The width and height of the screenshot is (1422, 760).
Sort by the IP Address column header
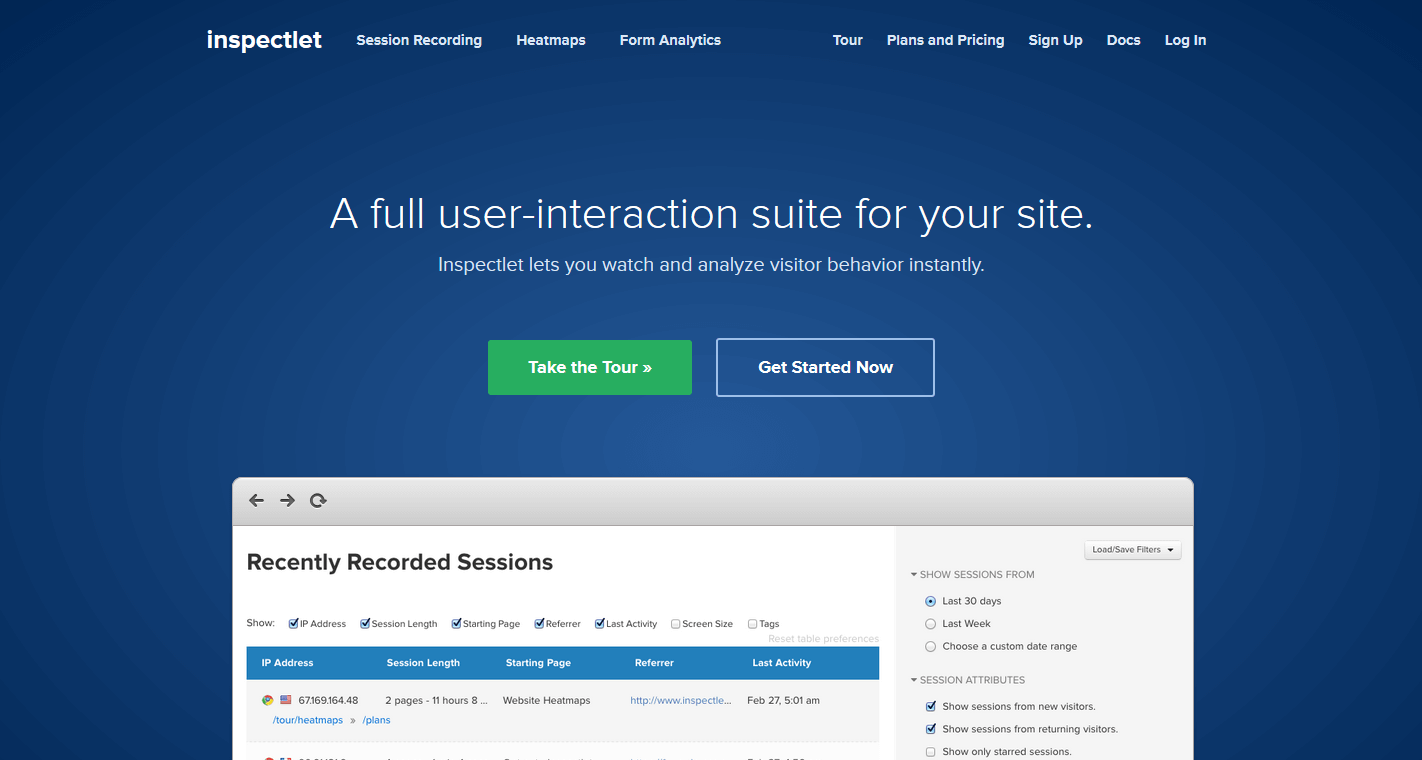287,663
